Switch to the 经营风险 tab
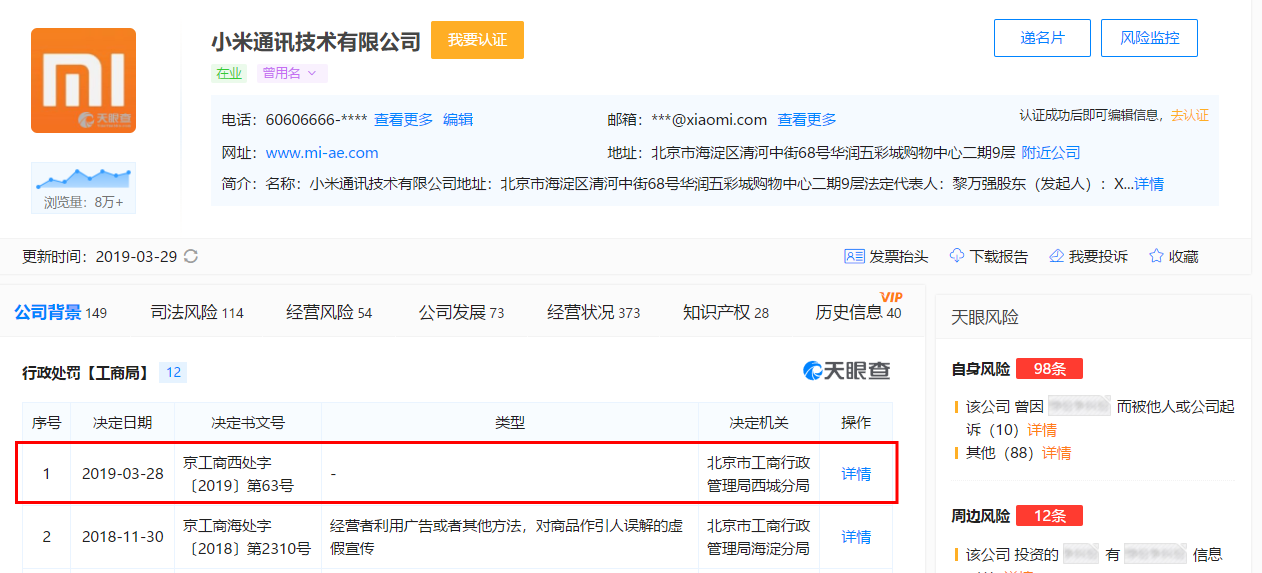This screenshot has width=1262, height=573. pos(329,312)
